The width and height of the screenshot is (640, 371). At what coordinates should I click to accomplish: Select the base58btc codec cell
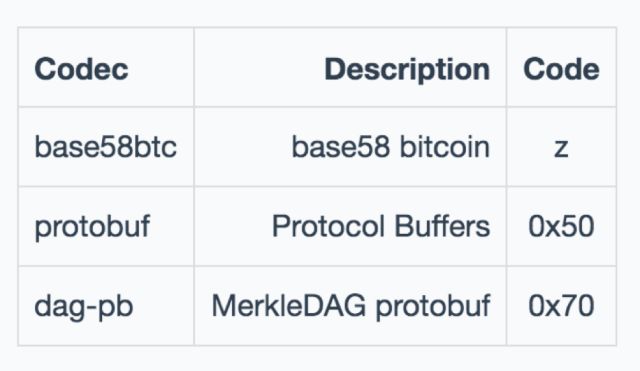[106, 147]
